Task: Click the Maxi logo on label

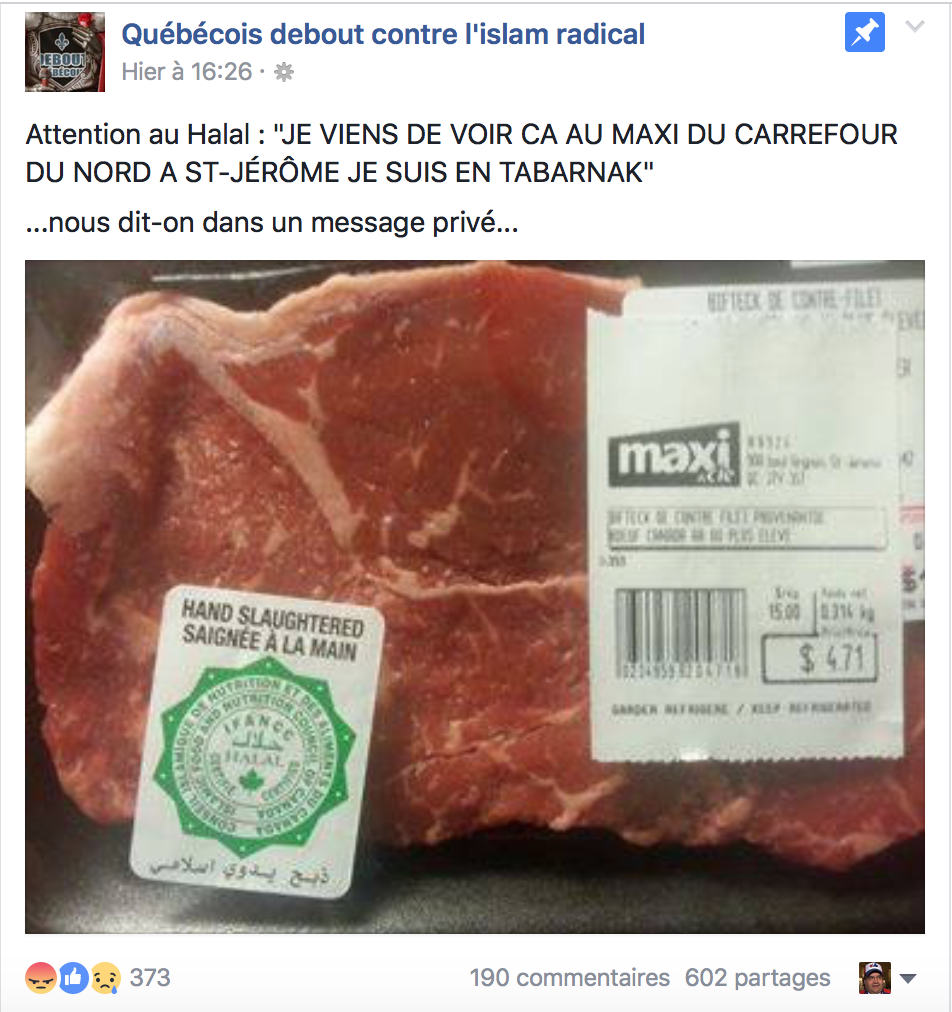Action: (674, 454)
